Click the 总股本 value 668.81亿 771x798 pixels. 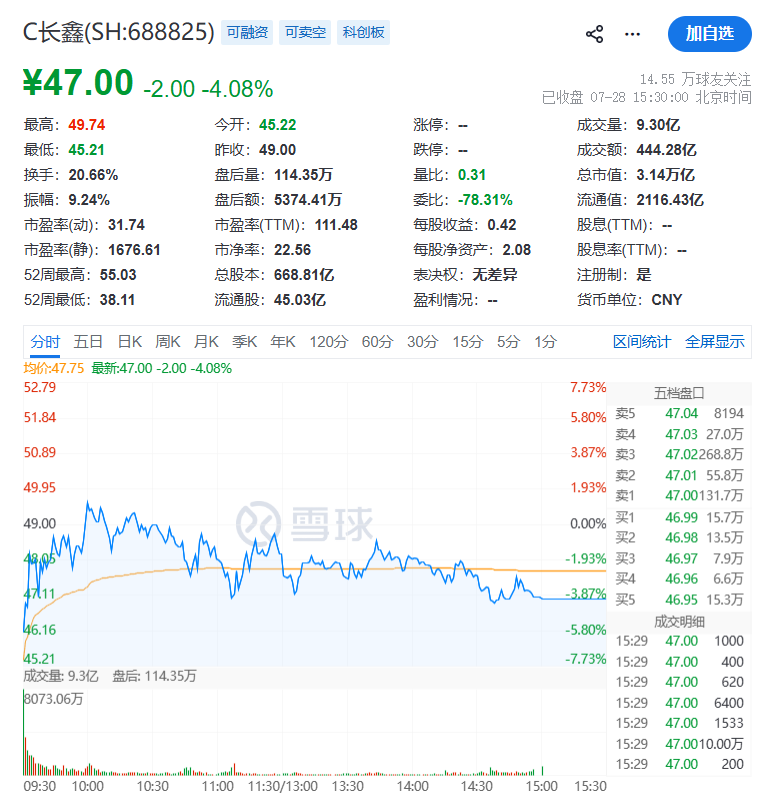(x=304, y=275)
